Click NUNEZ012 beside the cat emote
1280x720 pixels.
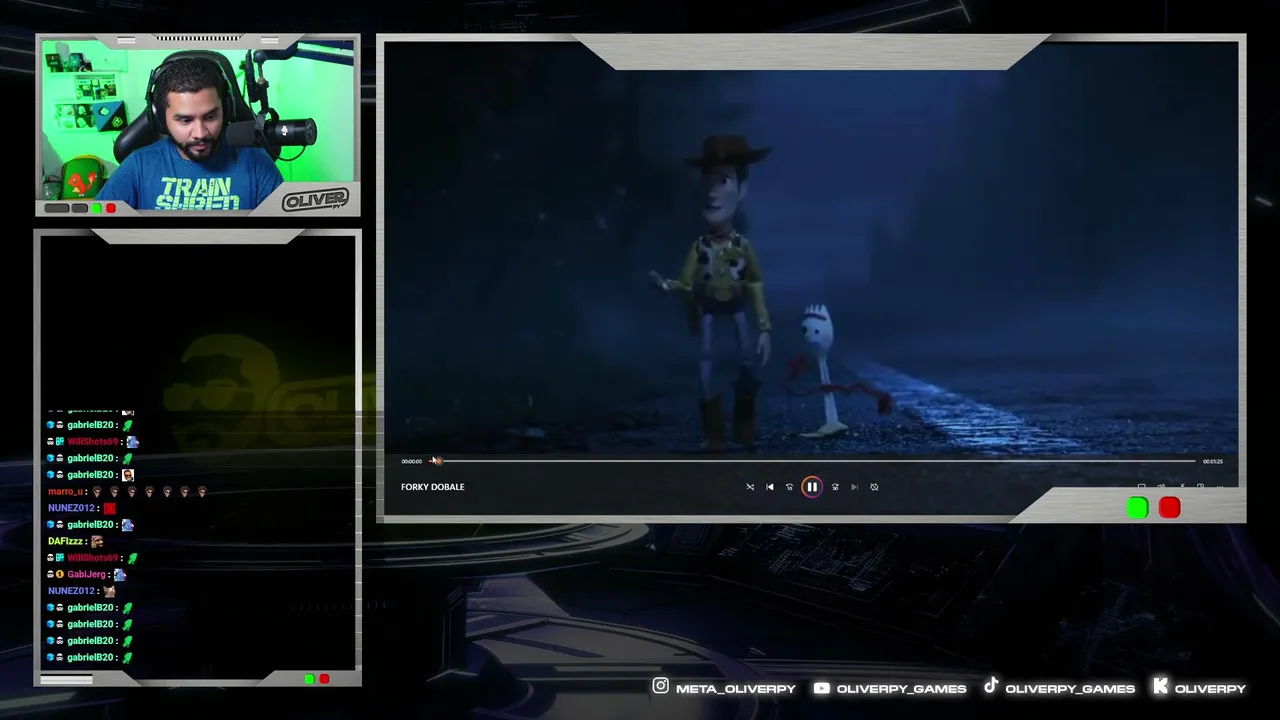click(71, 591)
